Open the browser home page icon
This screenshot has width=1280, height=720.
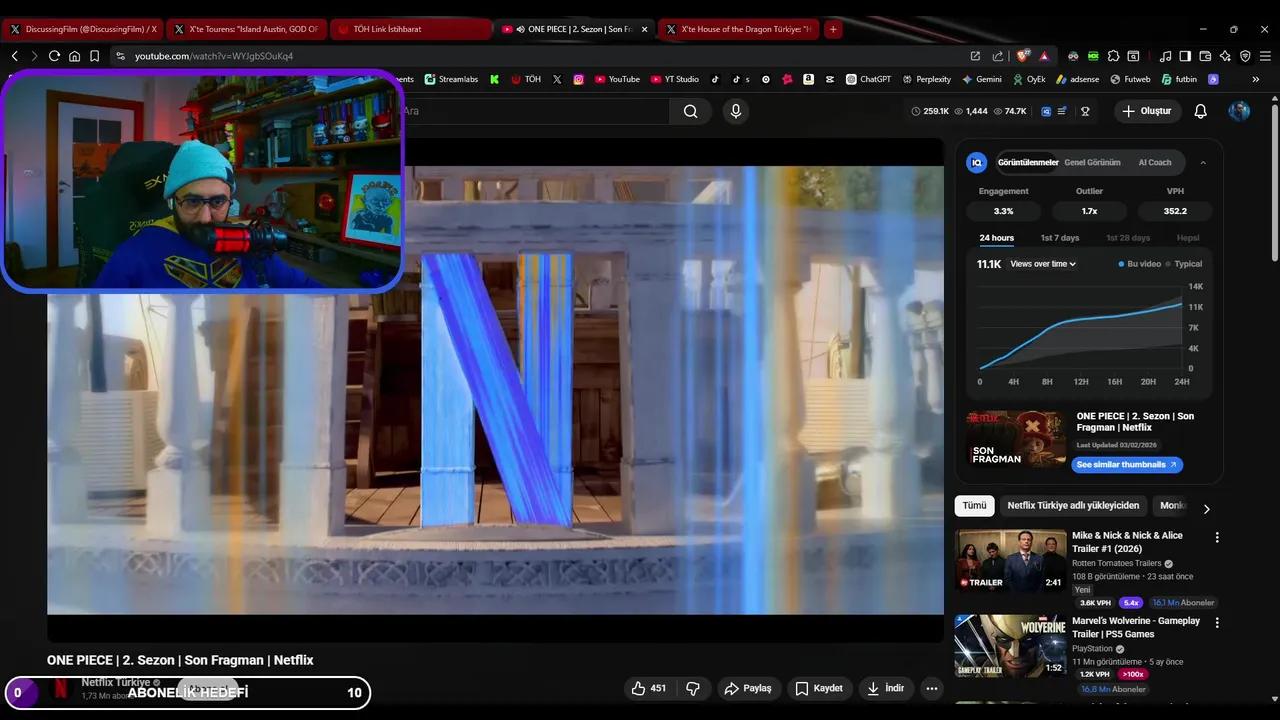pyautogui.click(x=74, y=56)
